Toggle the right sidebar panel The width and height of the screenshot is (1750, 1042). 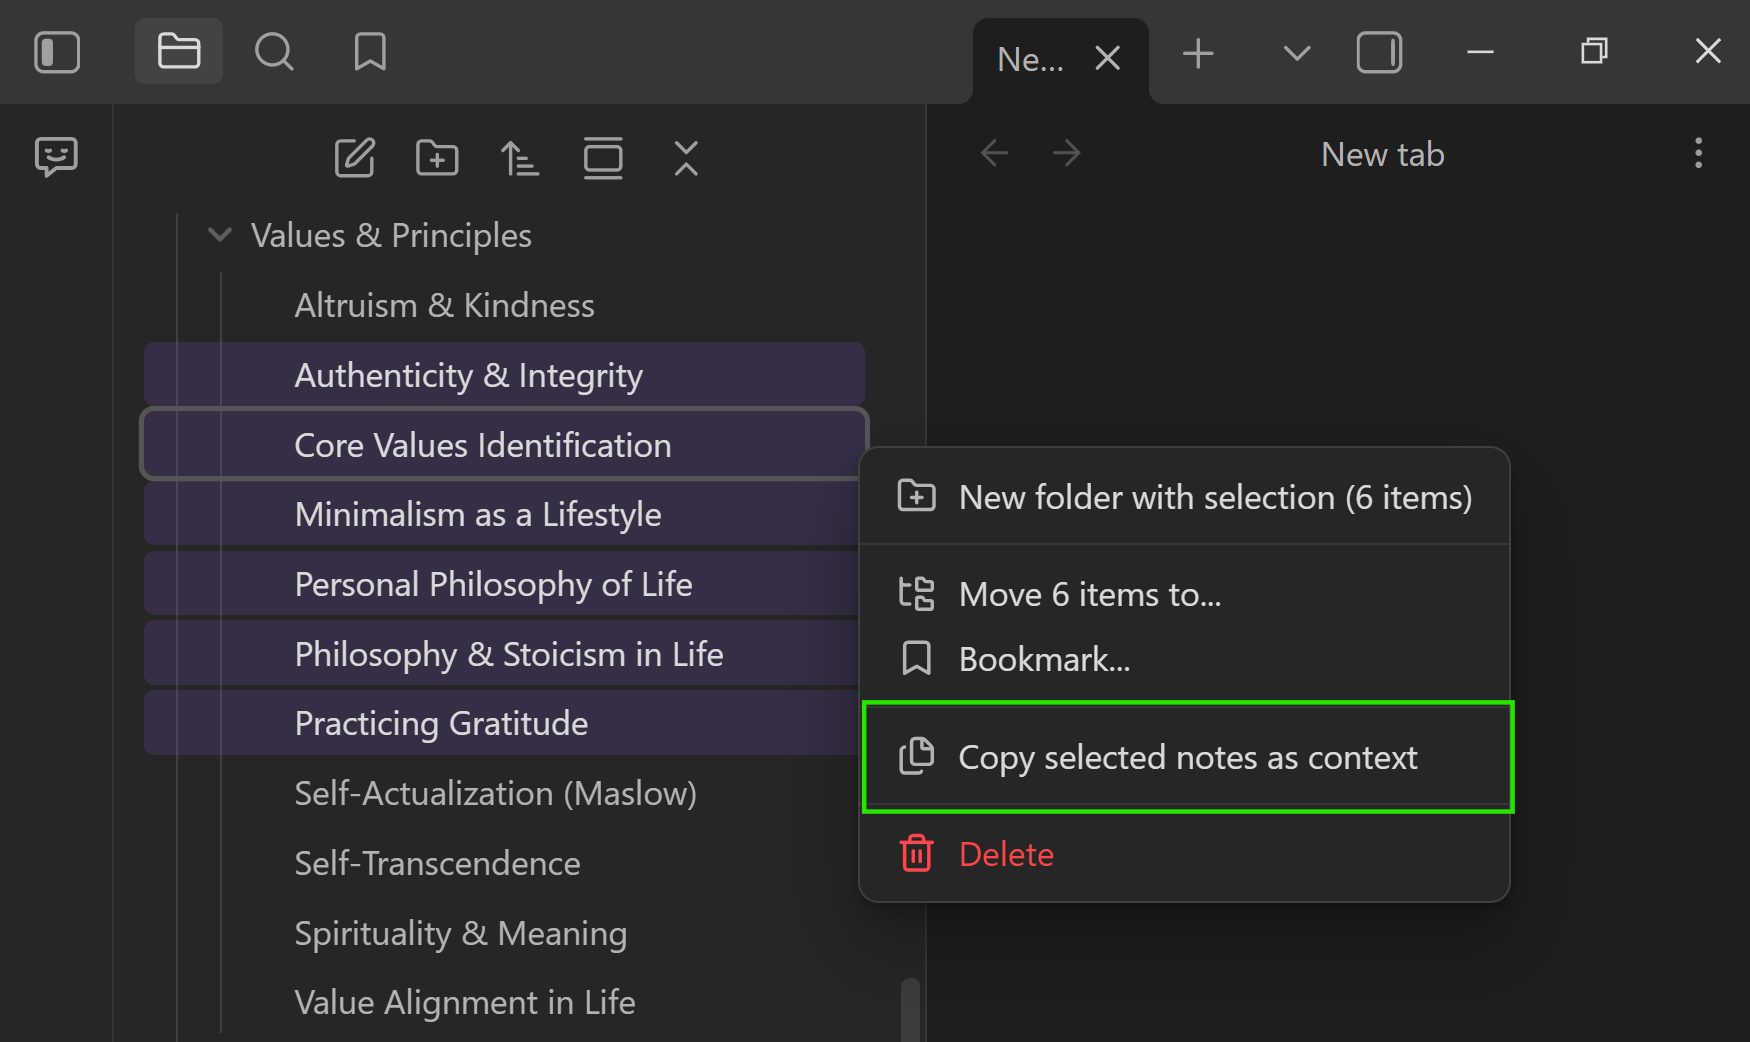[1379, 53]
